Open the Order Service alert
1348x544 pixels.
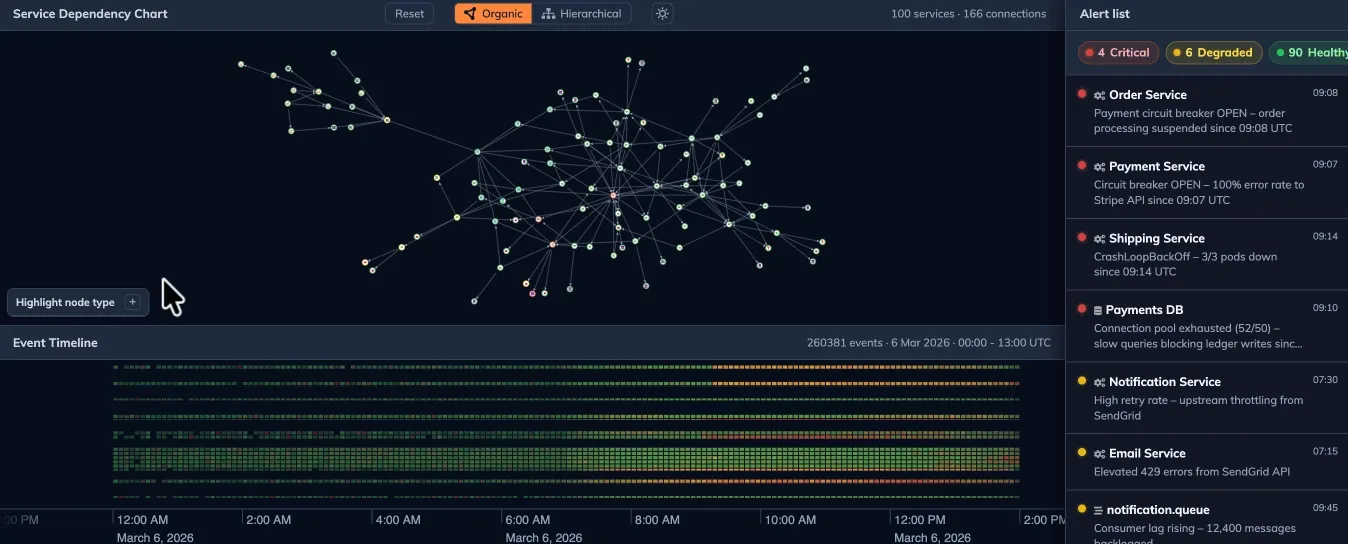coord(1207,111)
